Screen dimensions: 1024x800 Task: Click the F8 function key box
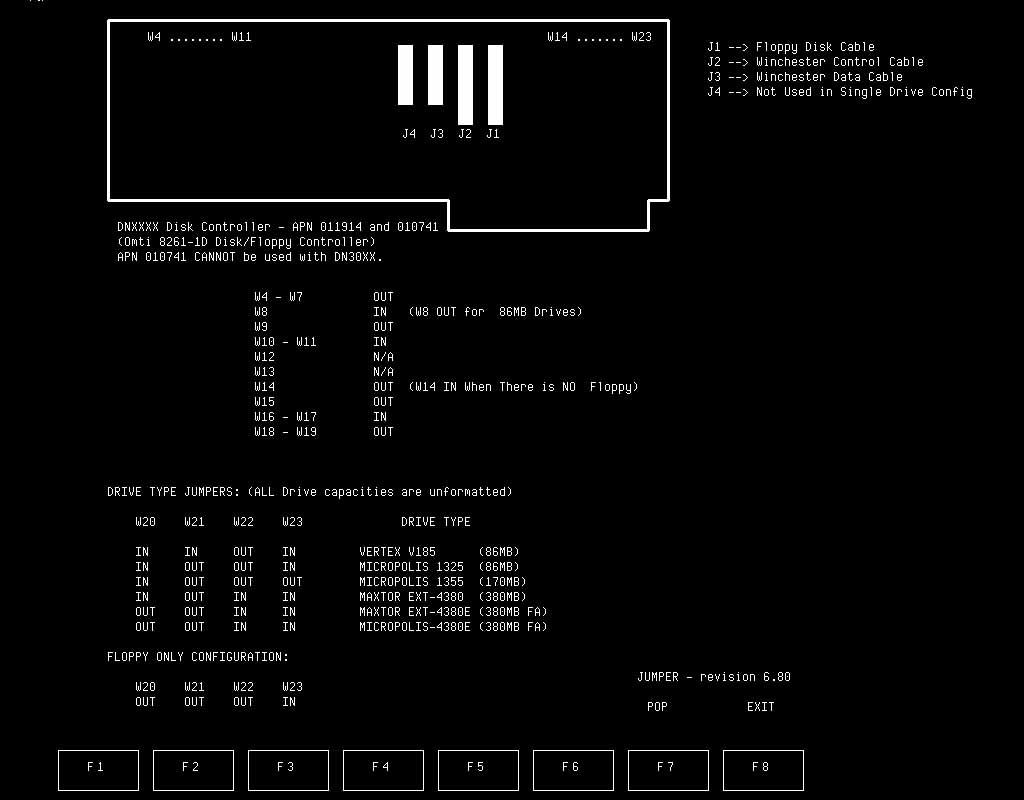[762, 769]
